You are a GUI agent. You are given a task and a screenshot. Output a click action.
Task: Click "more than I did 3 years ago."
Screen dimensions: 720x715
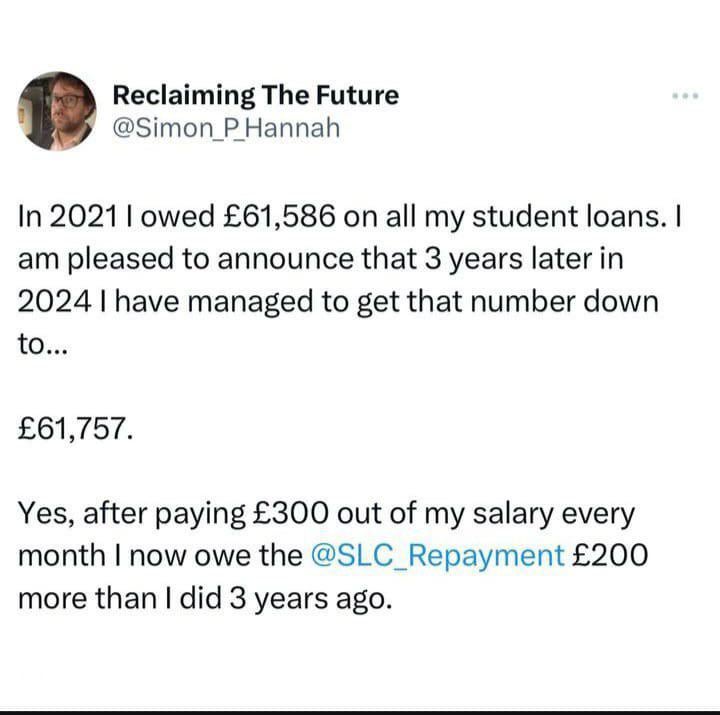205,598
